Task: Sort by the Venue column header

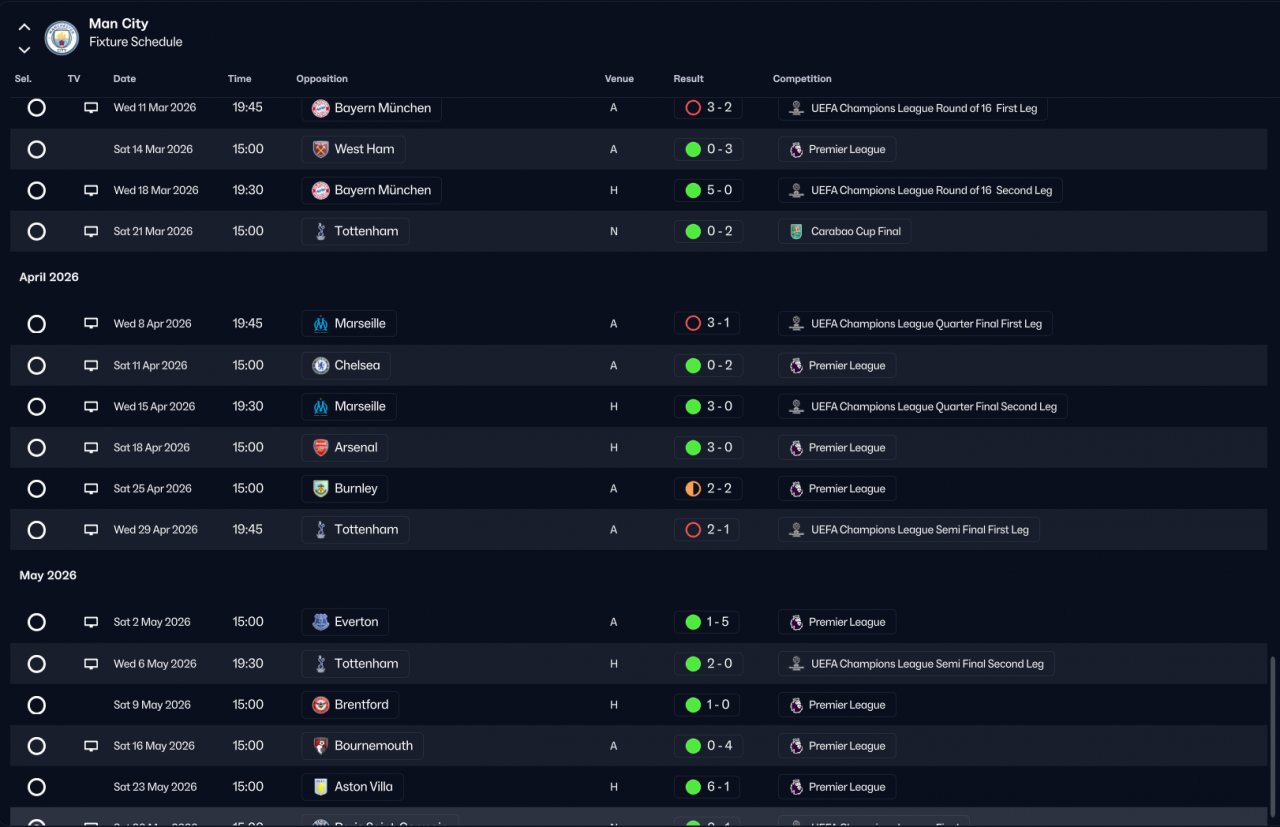Action: pos(619,79)
